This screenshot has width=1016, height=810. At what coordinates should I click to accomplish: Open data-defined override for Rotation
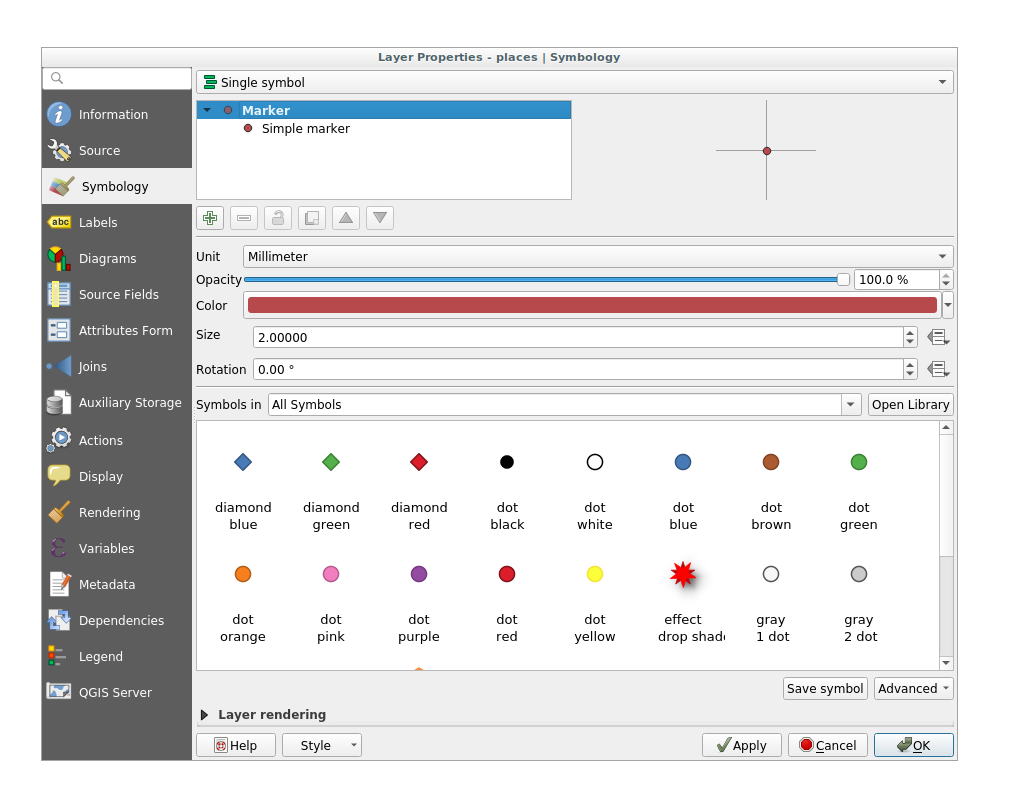click(x=937, y=369)
